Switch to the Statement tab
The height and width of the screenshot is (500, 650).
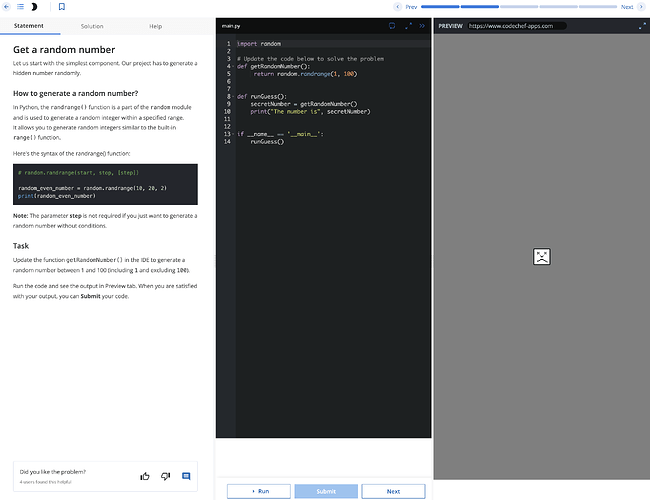(x=29, y=26)
